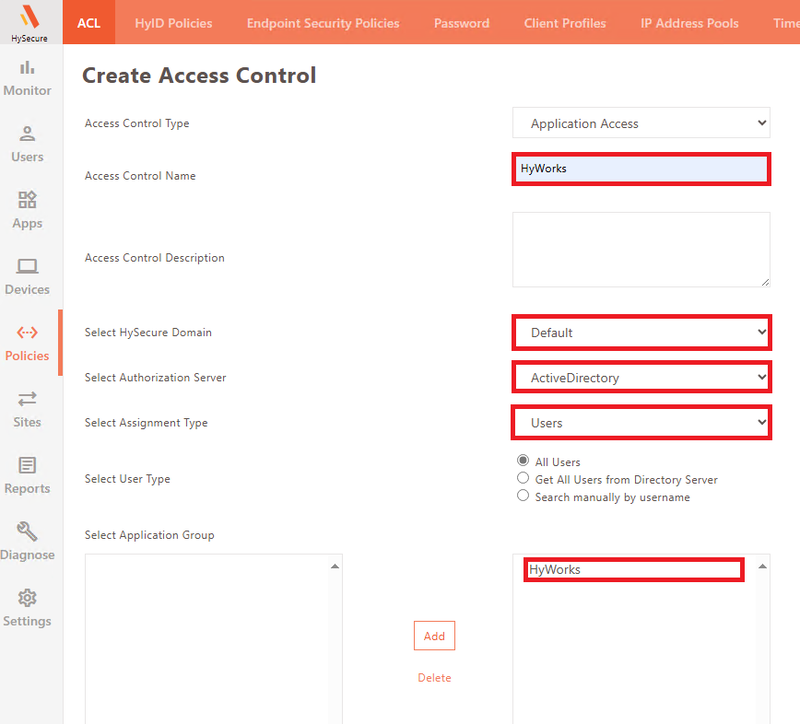Click the Access Control Description text area
800x724 pixels.
tap(641, 249)
